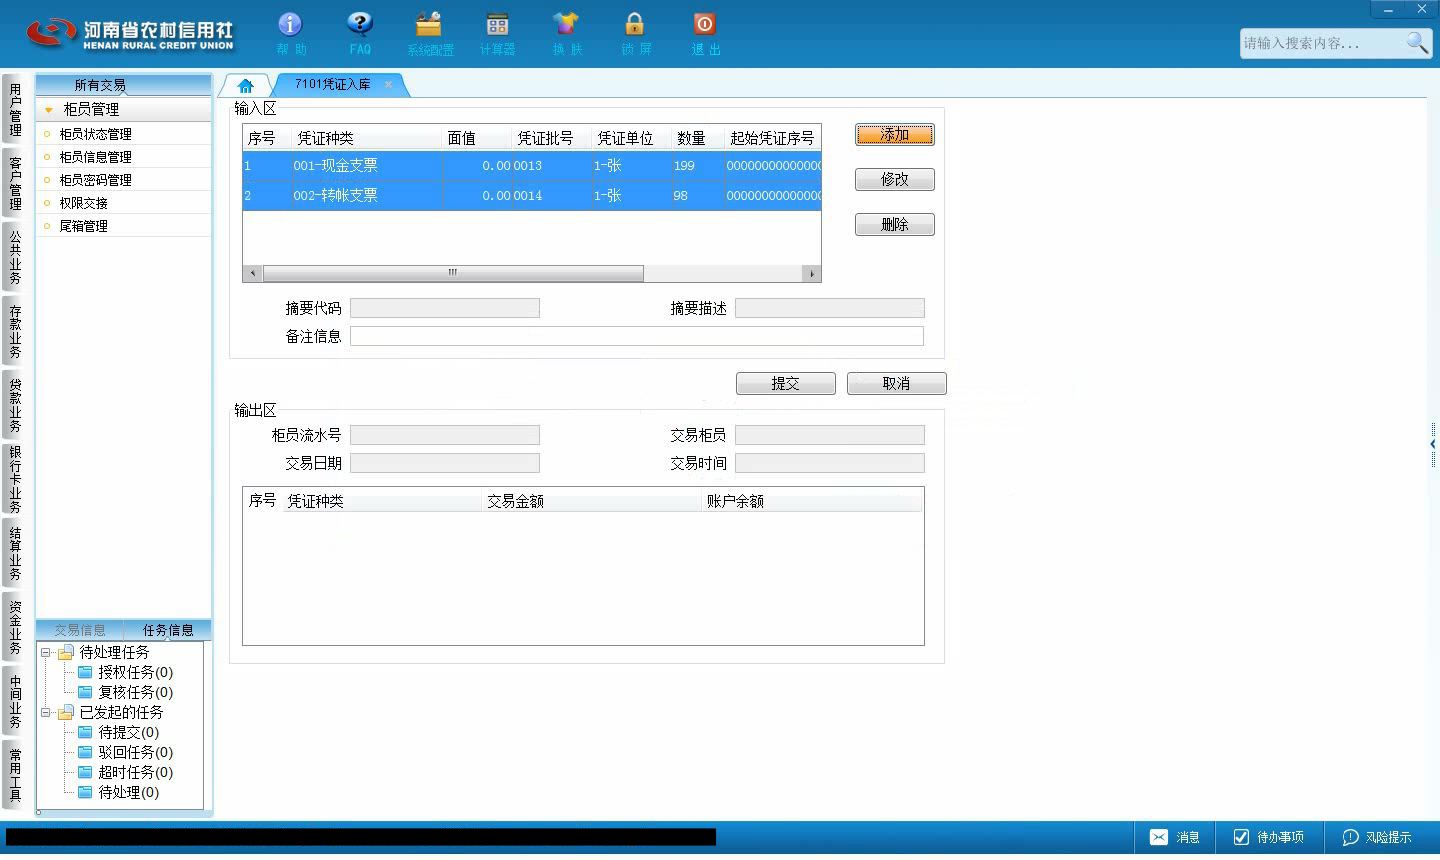Click the voucher table scroll-left arrow
This screenshot has height=860, width=1440.
click(253, 273)
